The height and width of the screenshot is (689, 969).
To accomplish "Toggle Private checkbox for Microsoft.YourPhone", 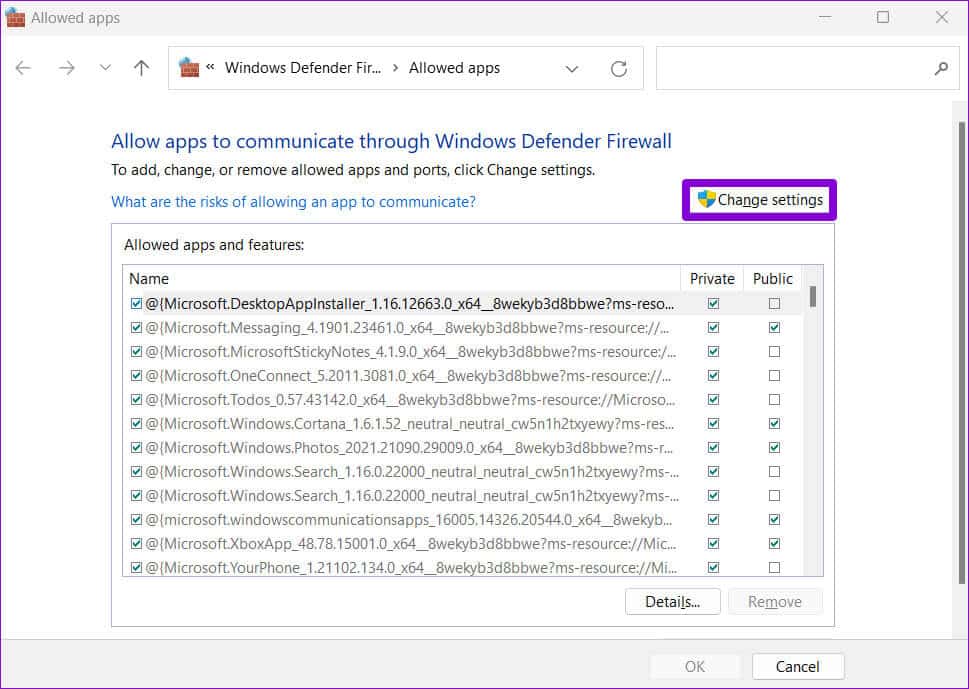I will [x=713, y=568].
